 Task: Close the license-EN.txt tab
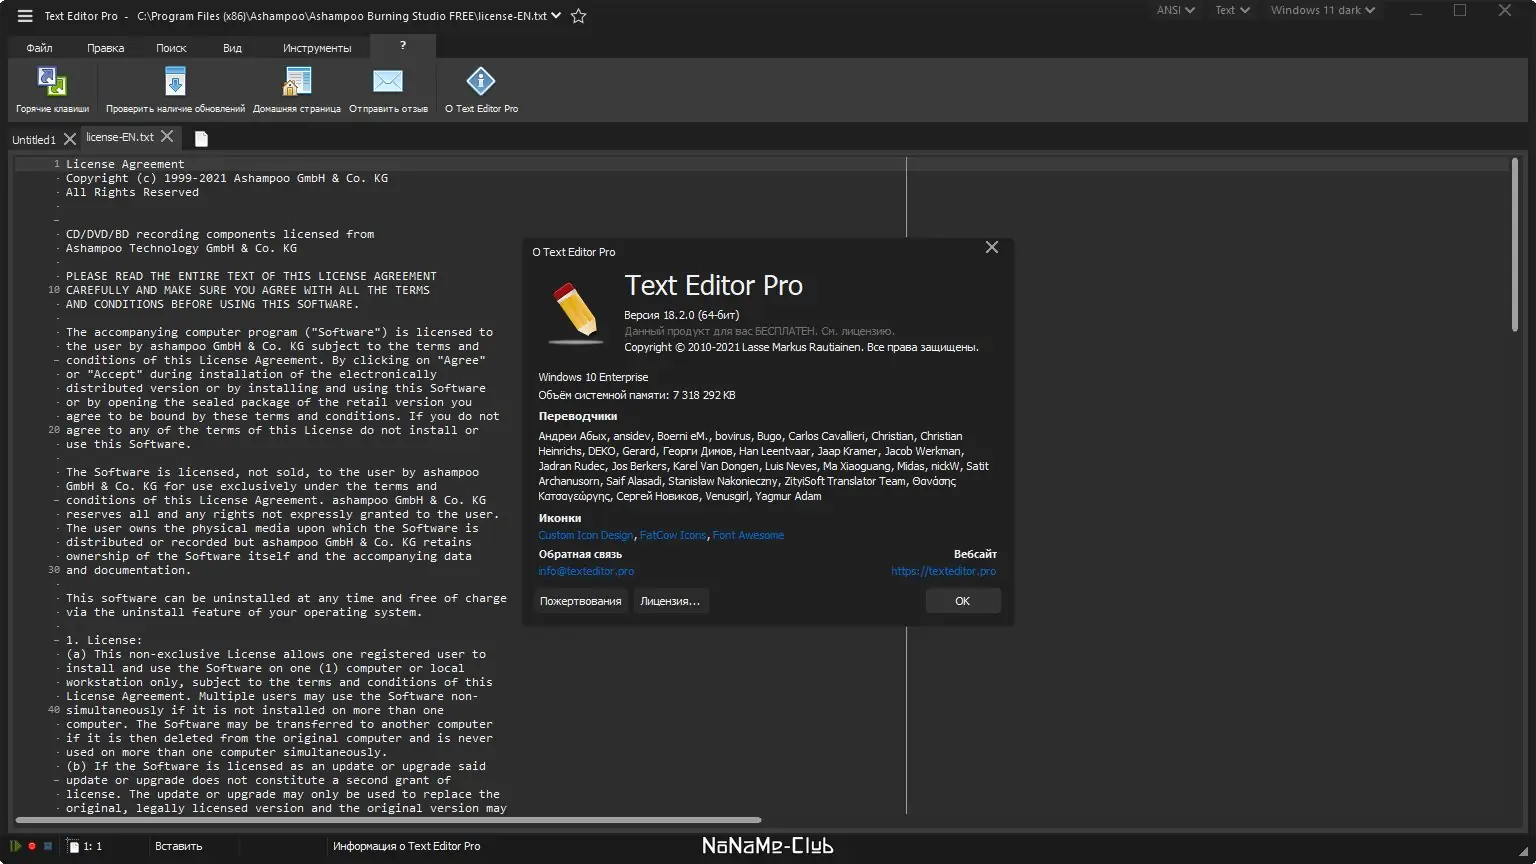[x=167, y=136]
